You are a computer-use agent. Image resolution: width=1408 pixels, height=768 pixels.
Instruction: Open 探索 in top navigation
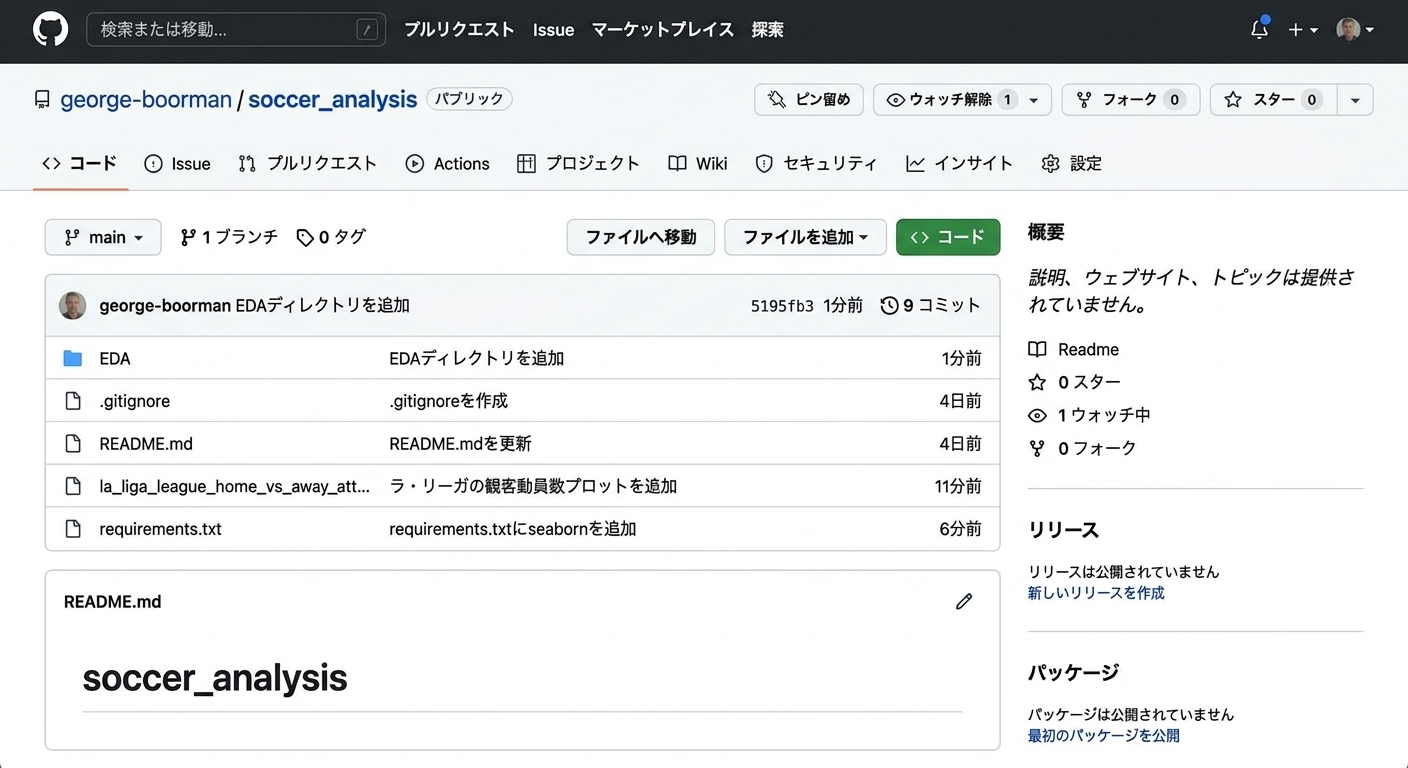point(768,30)
